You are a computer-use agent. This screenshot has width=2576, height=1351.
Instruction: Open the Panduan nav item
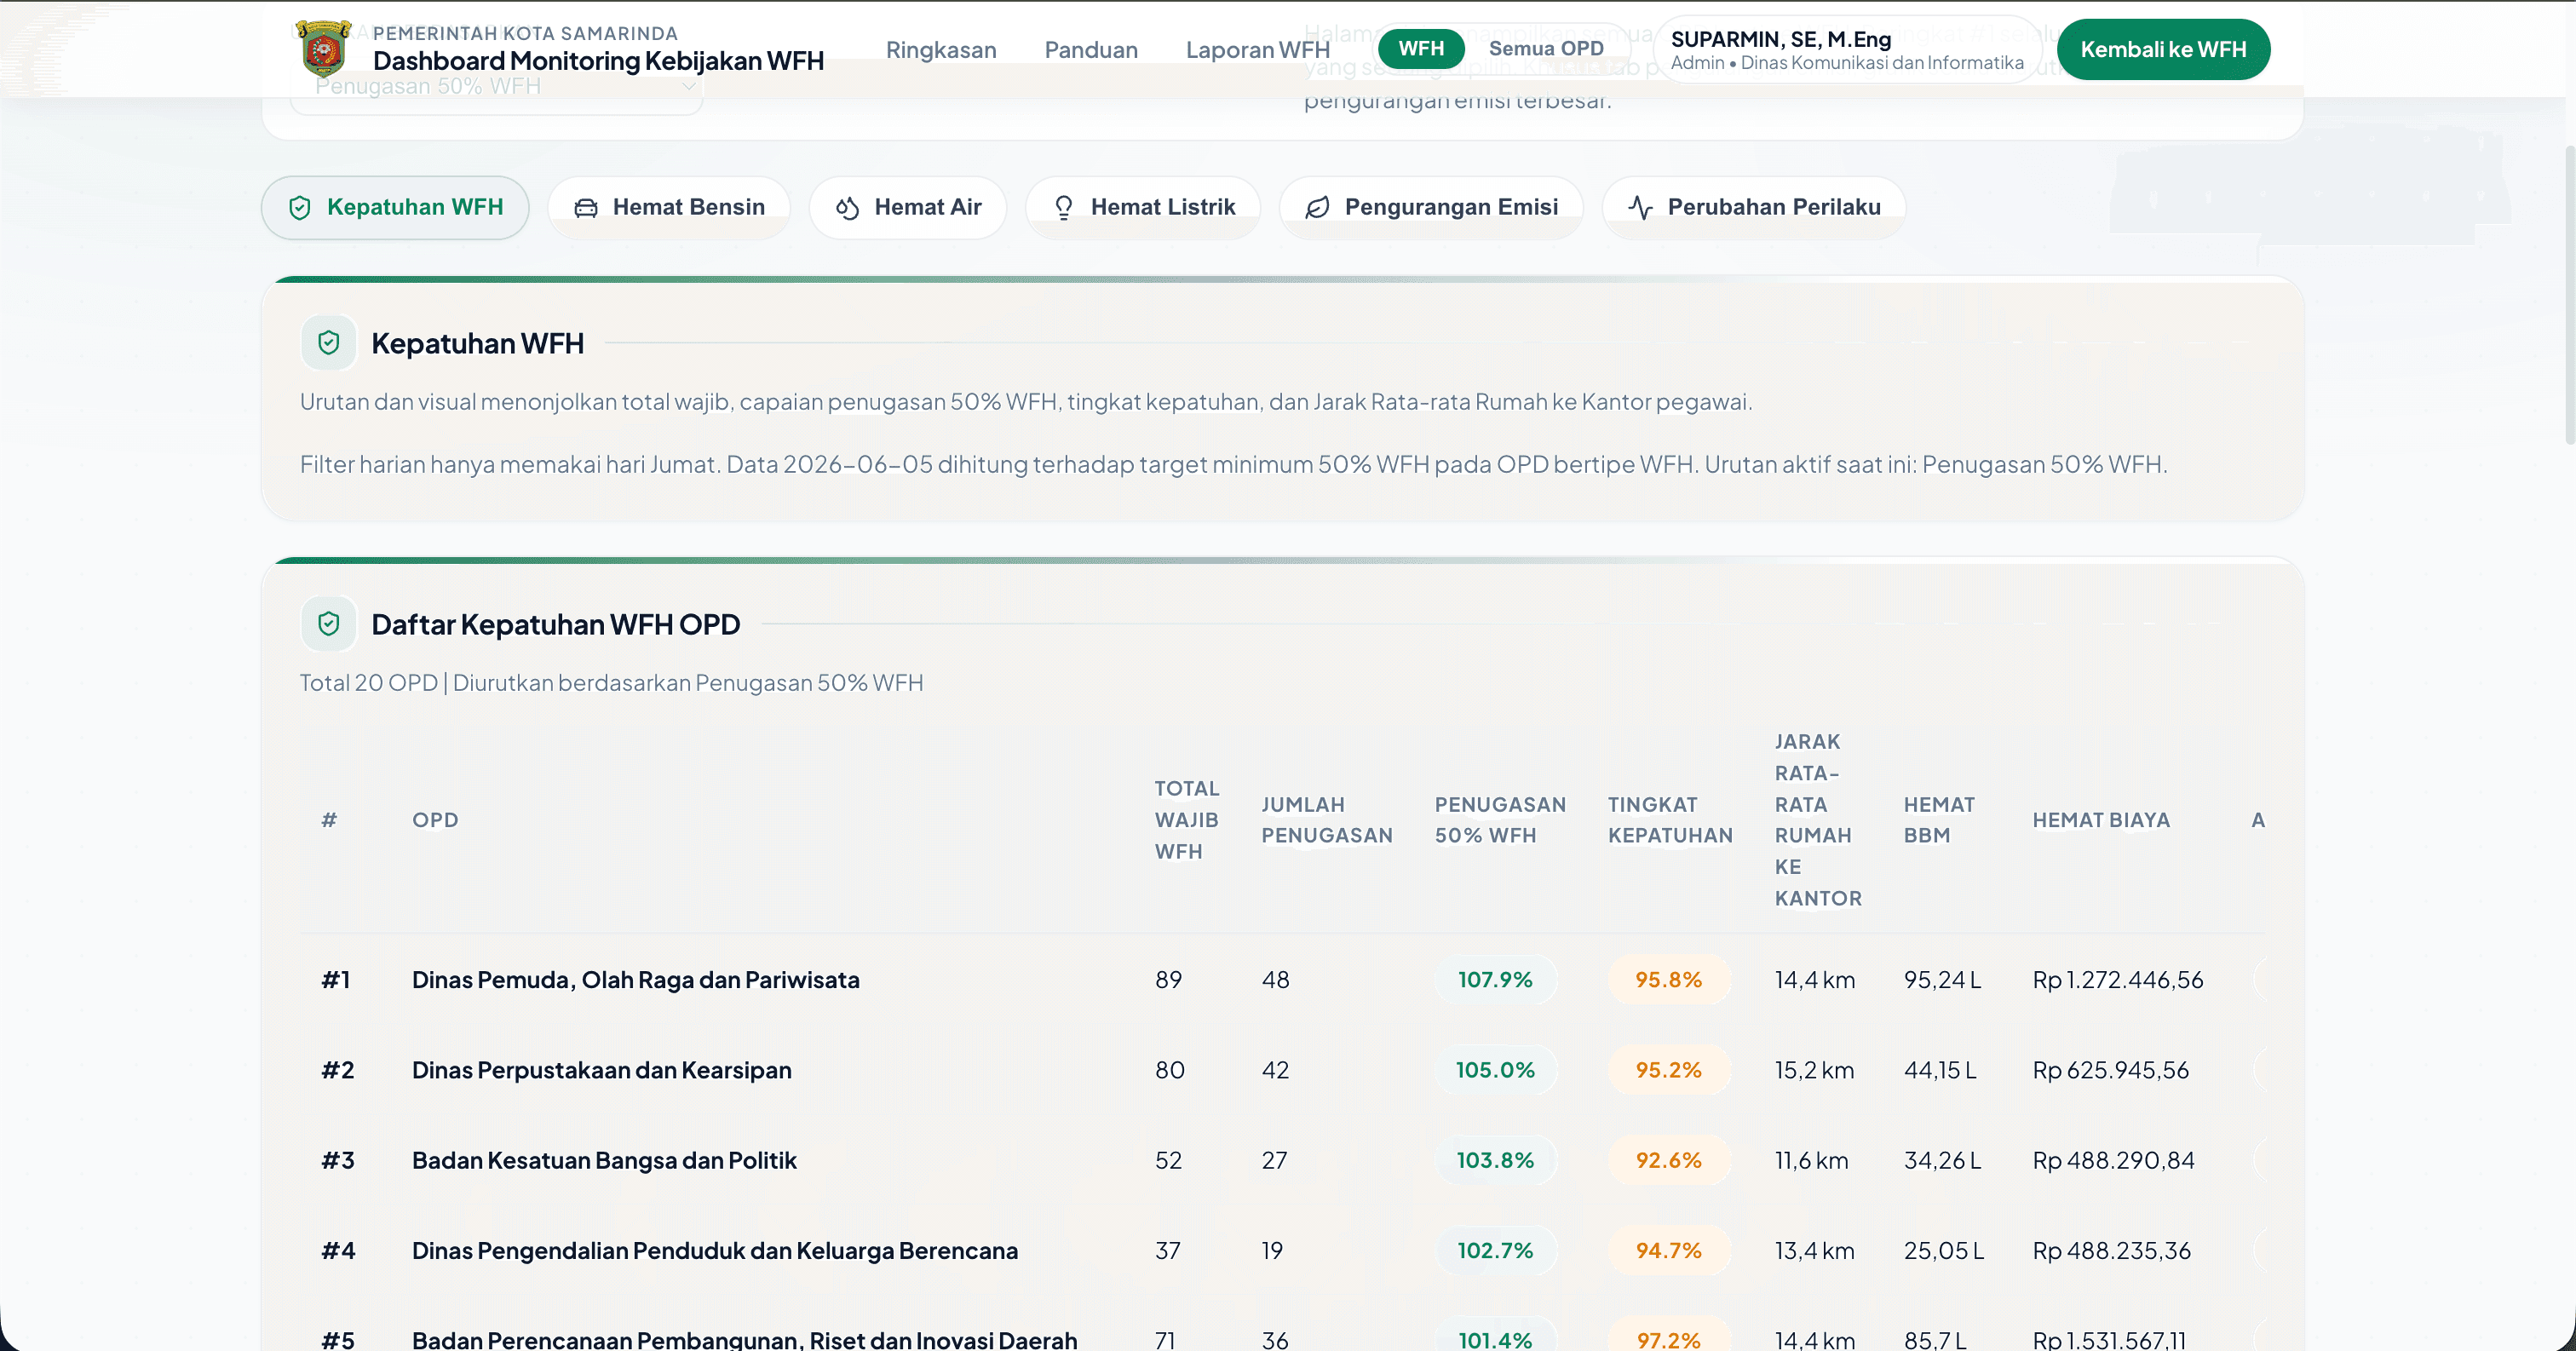tap(1091, 50)
